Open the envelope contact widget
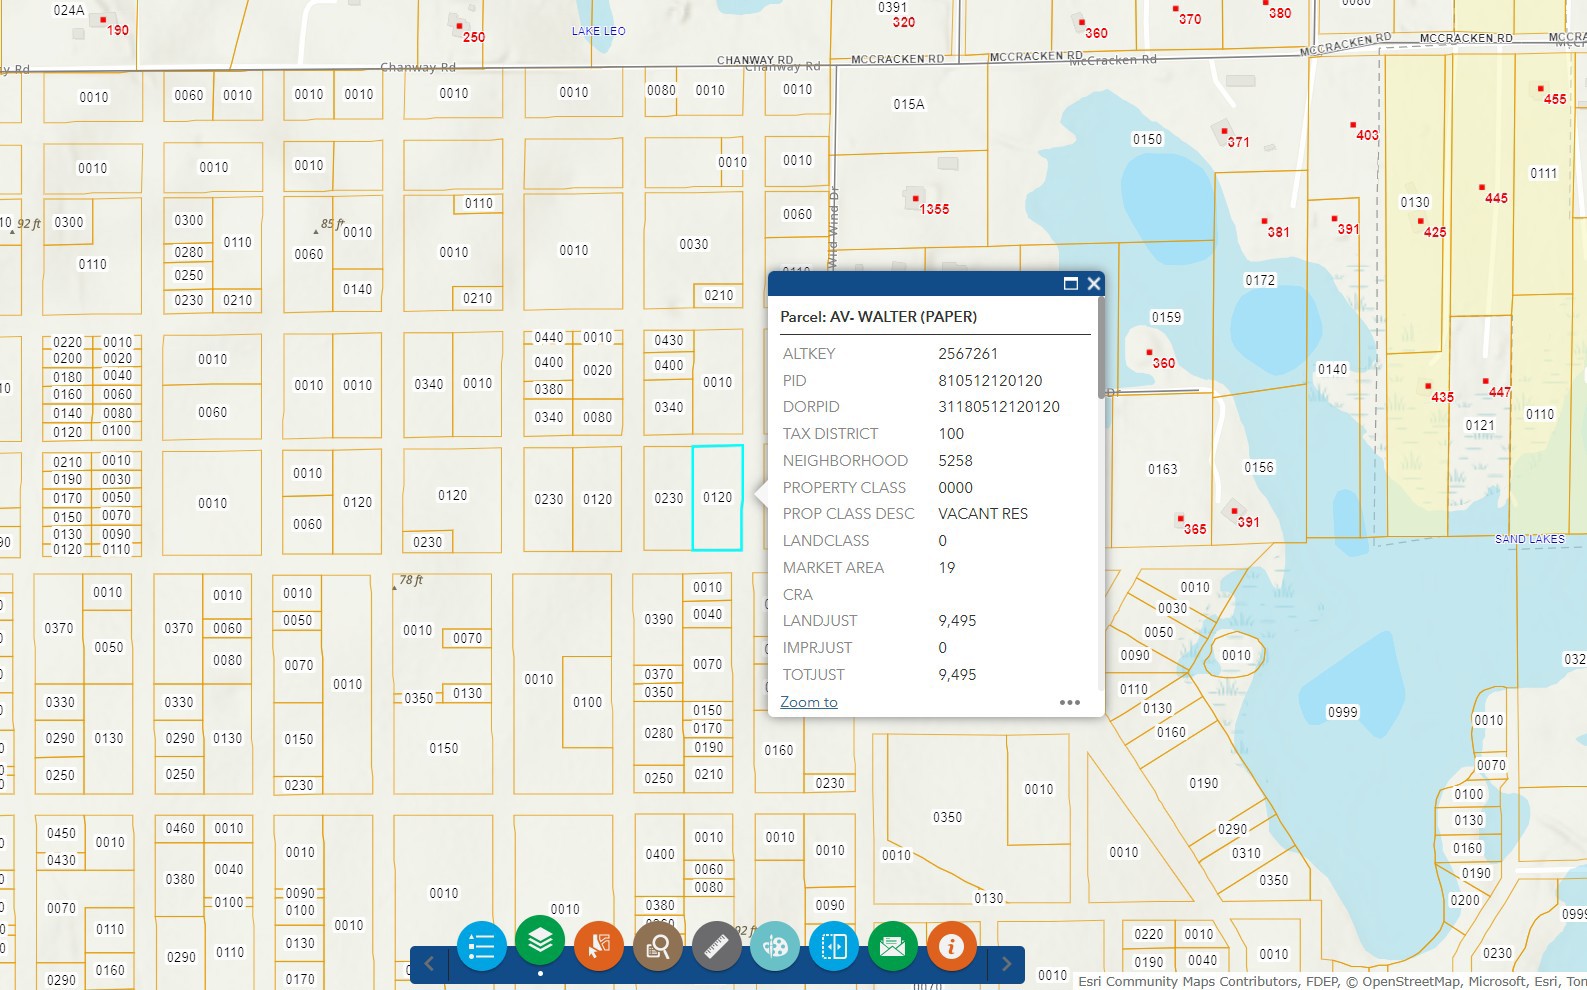The width and height of the screenshot is (1587, 990). pos(892,946)
